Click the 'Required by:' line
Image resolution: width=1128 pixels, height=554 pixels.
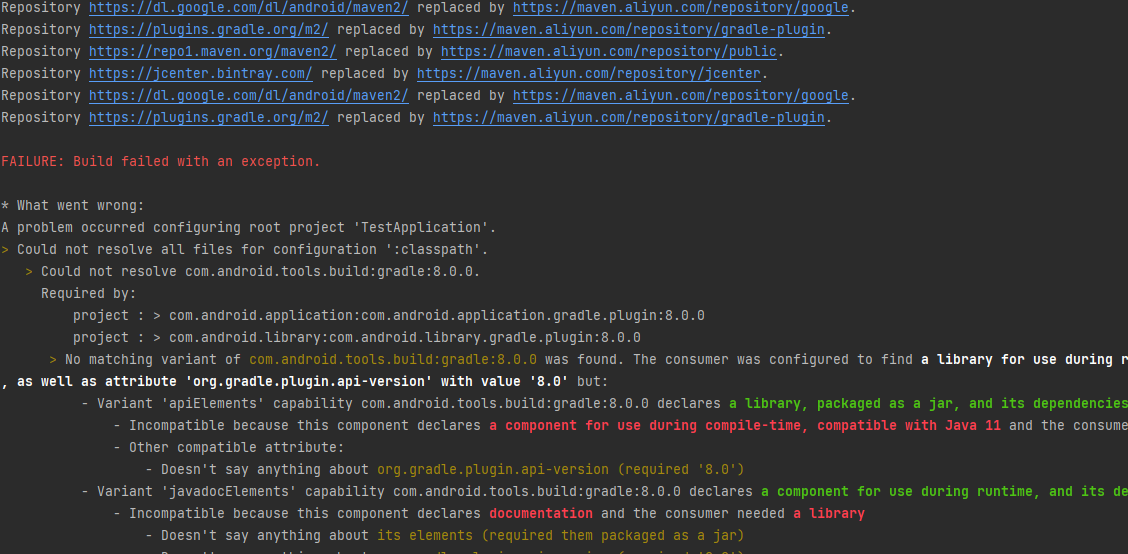click(x=88, y=293)
